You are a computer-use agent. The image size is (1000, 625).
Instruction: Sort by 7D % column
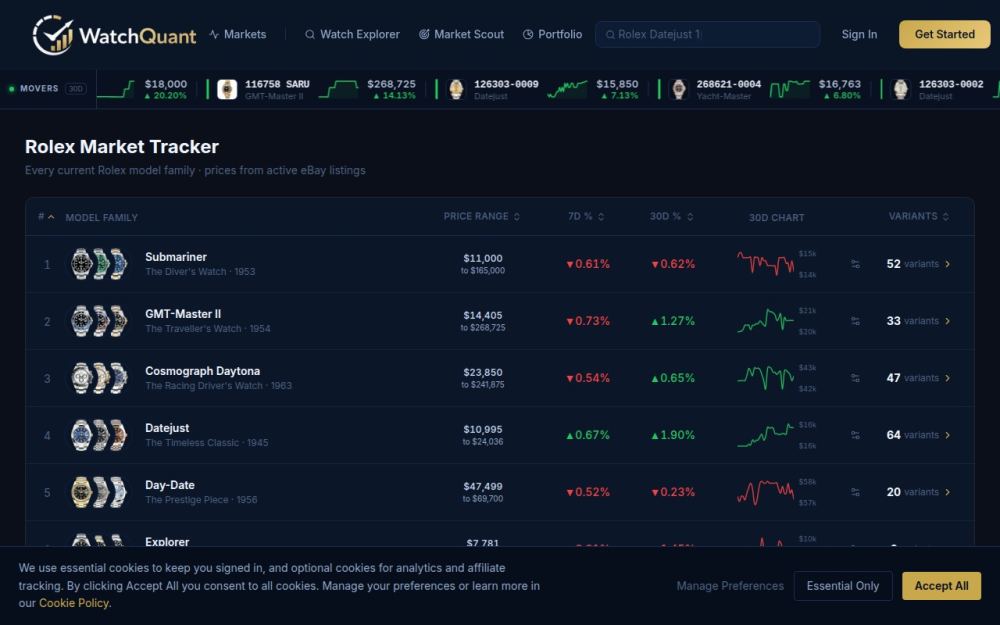pyautogui.click(x=585, y=217)
